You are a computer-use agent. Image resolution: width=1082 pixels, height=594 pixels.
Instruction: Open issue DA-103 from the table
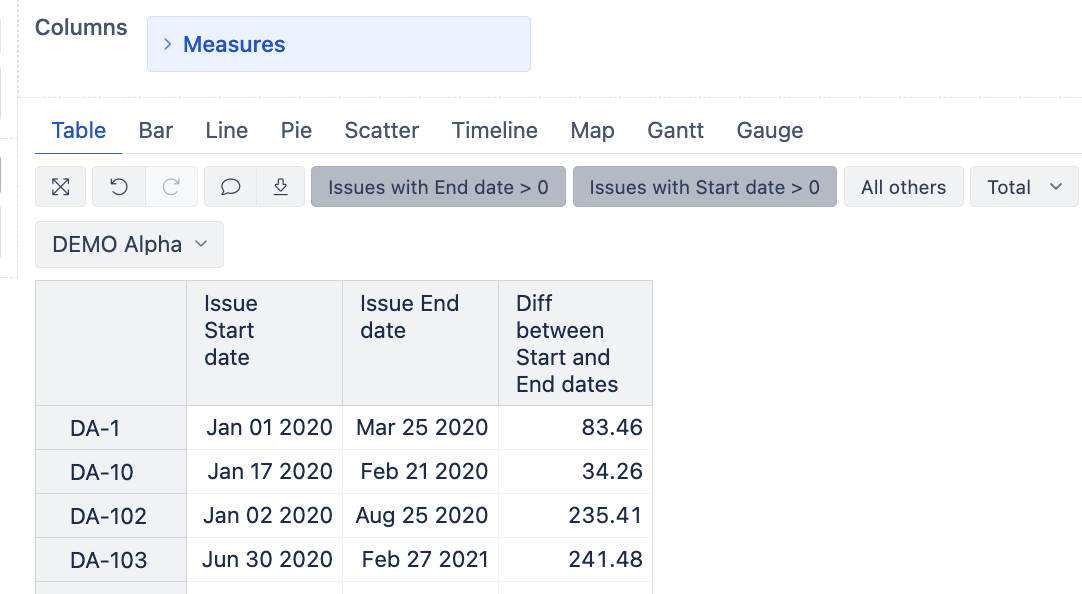click(x=110, y=559)
